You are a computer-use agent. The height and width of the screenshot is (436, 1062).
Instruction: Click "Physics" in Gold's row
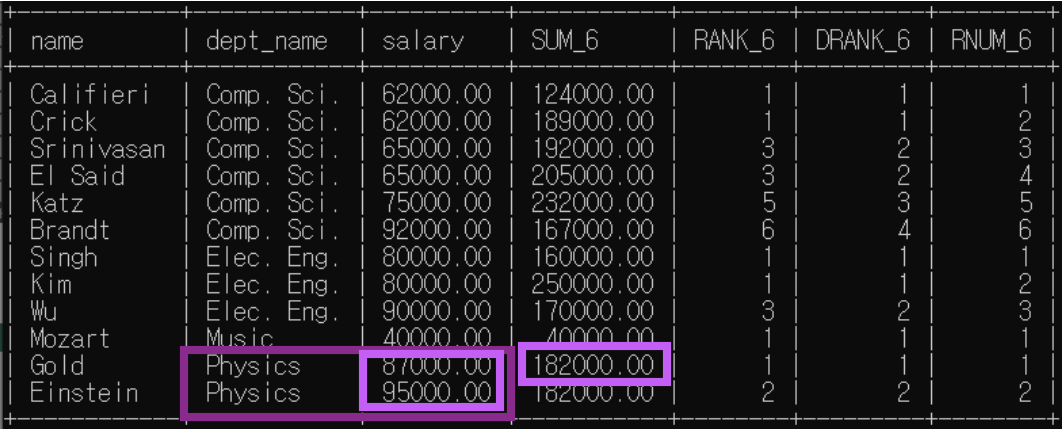pos(253,366)
